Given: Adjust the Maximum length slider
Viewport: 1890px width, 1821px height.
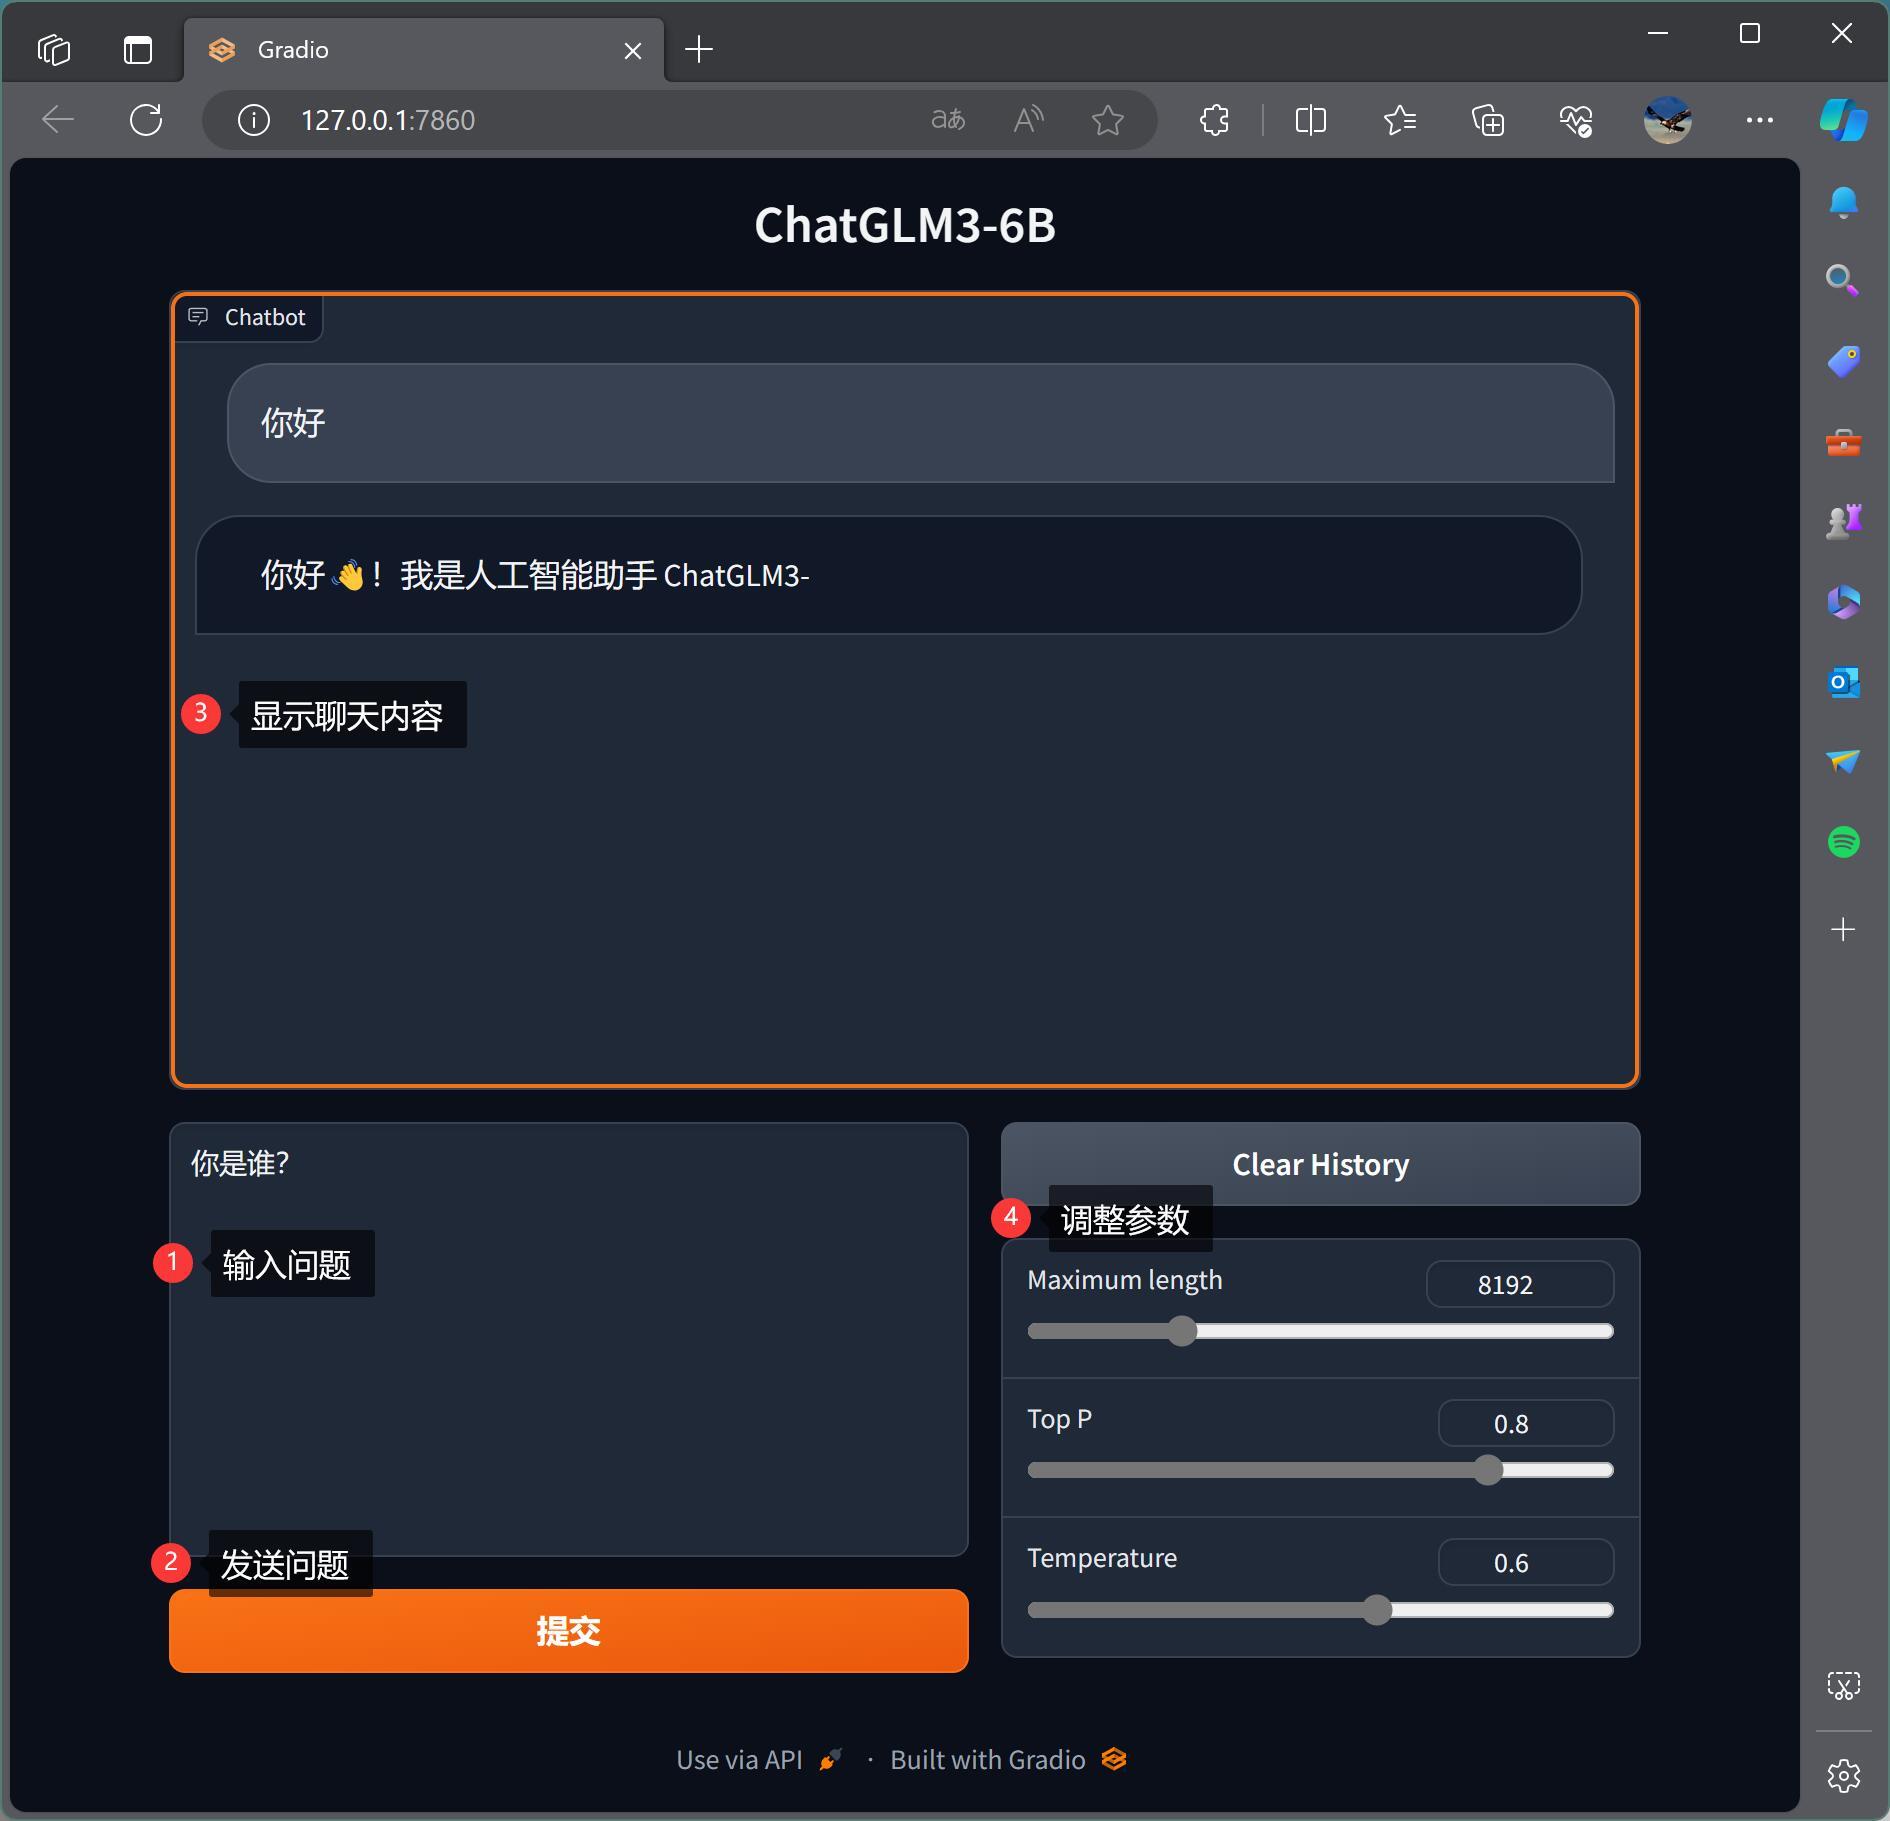Looking at the screenshot, I should pos(1320,1331).
